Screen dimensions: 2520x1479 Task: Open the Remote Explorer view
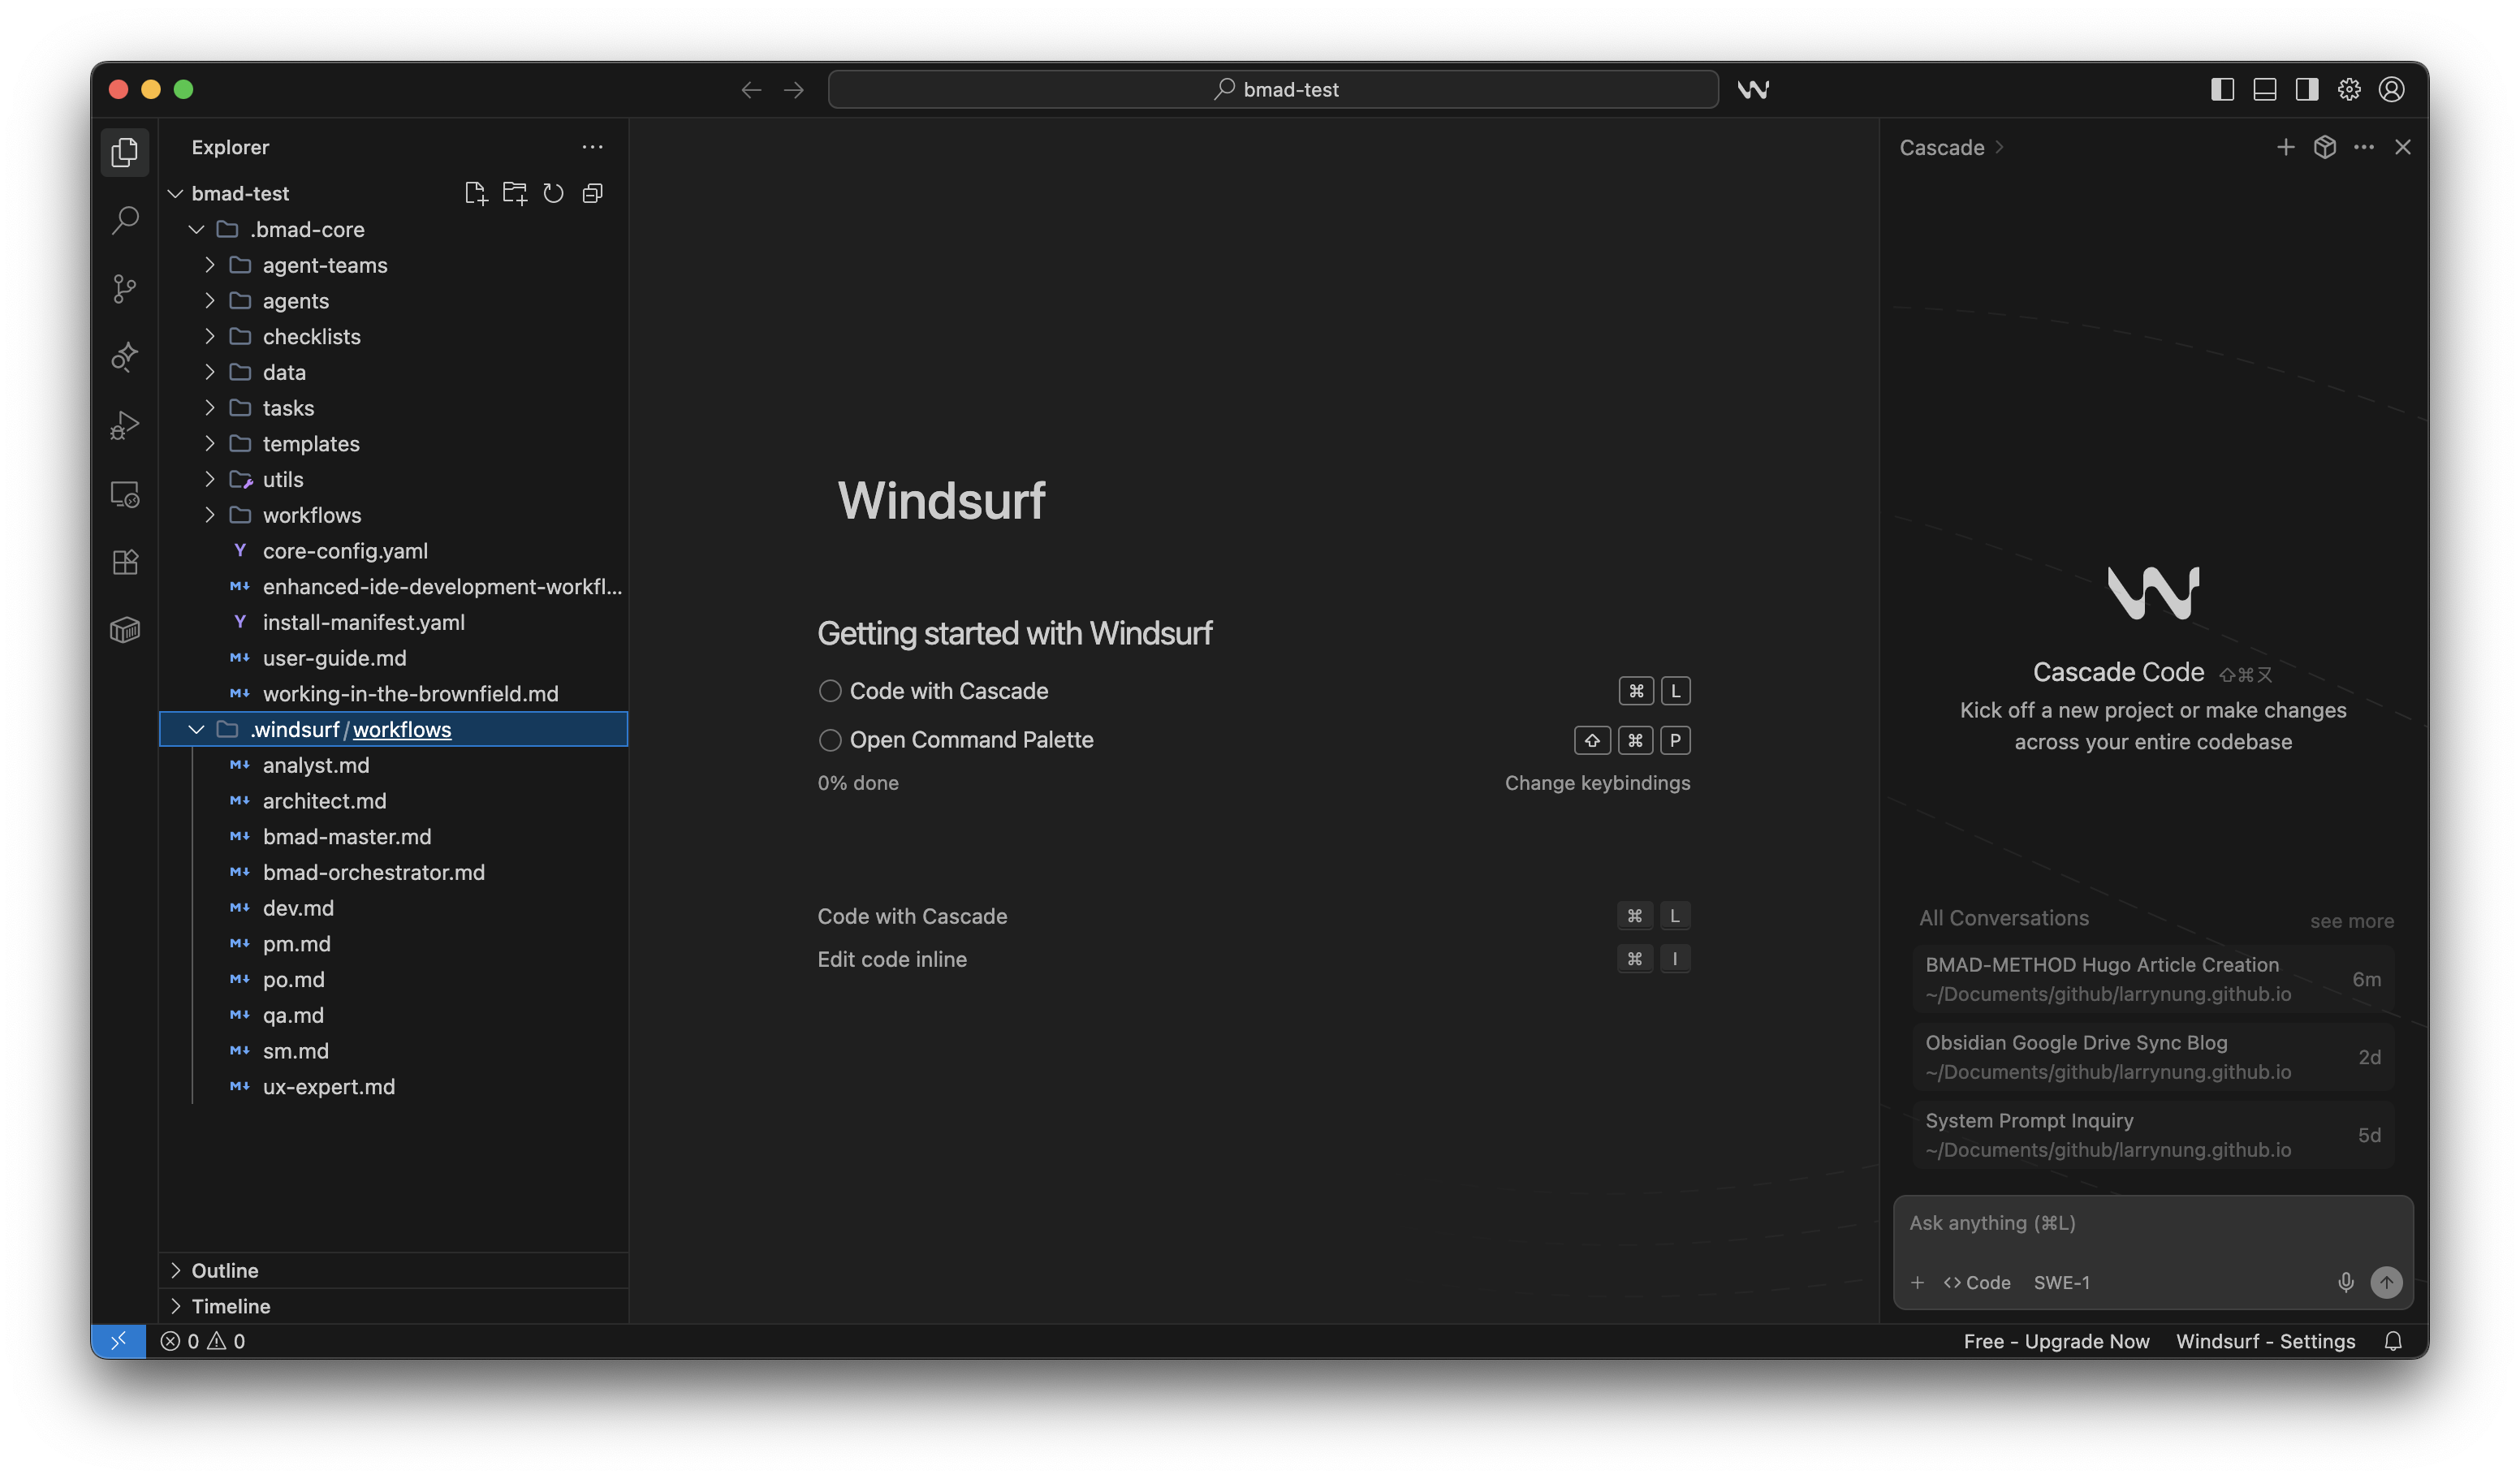pos(125,494)
